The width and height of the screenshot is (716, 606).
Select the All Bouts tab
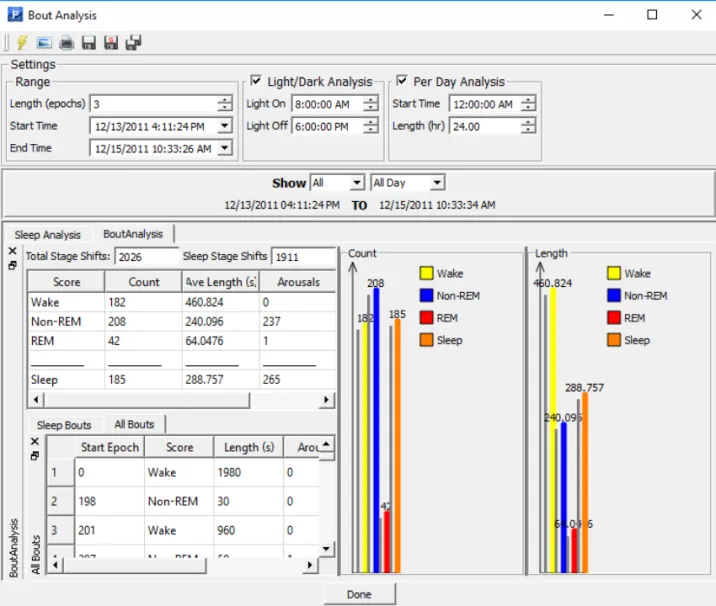tap(134, 424)
